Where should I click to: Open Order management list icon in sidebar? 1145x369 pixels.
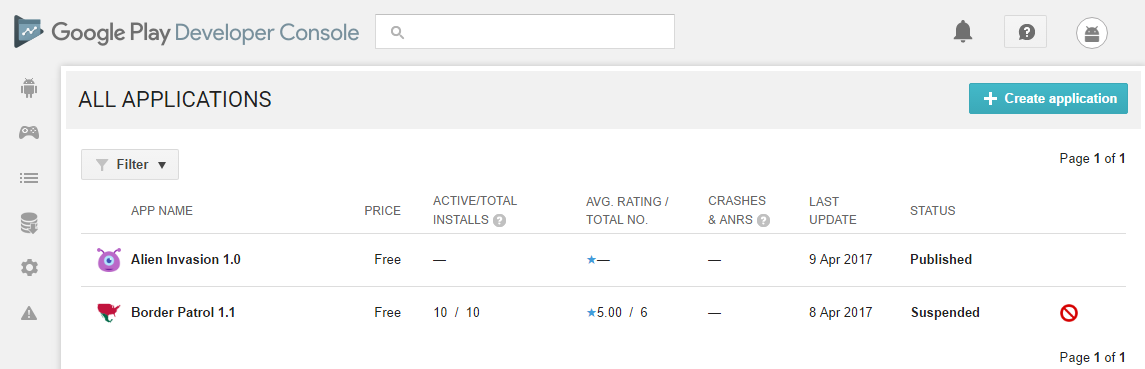point(29,178)
